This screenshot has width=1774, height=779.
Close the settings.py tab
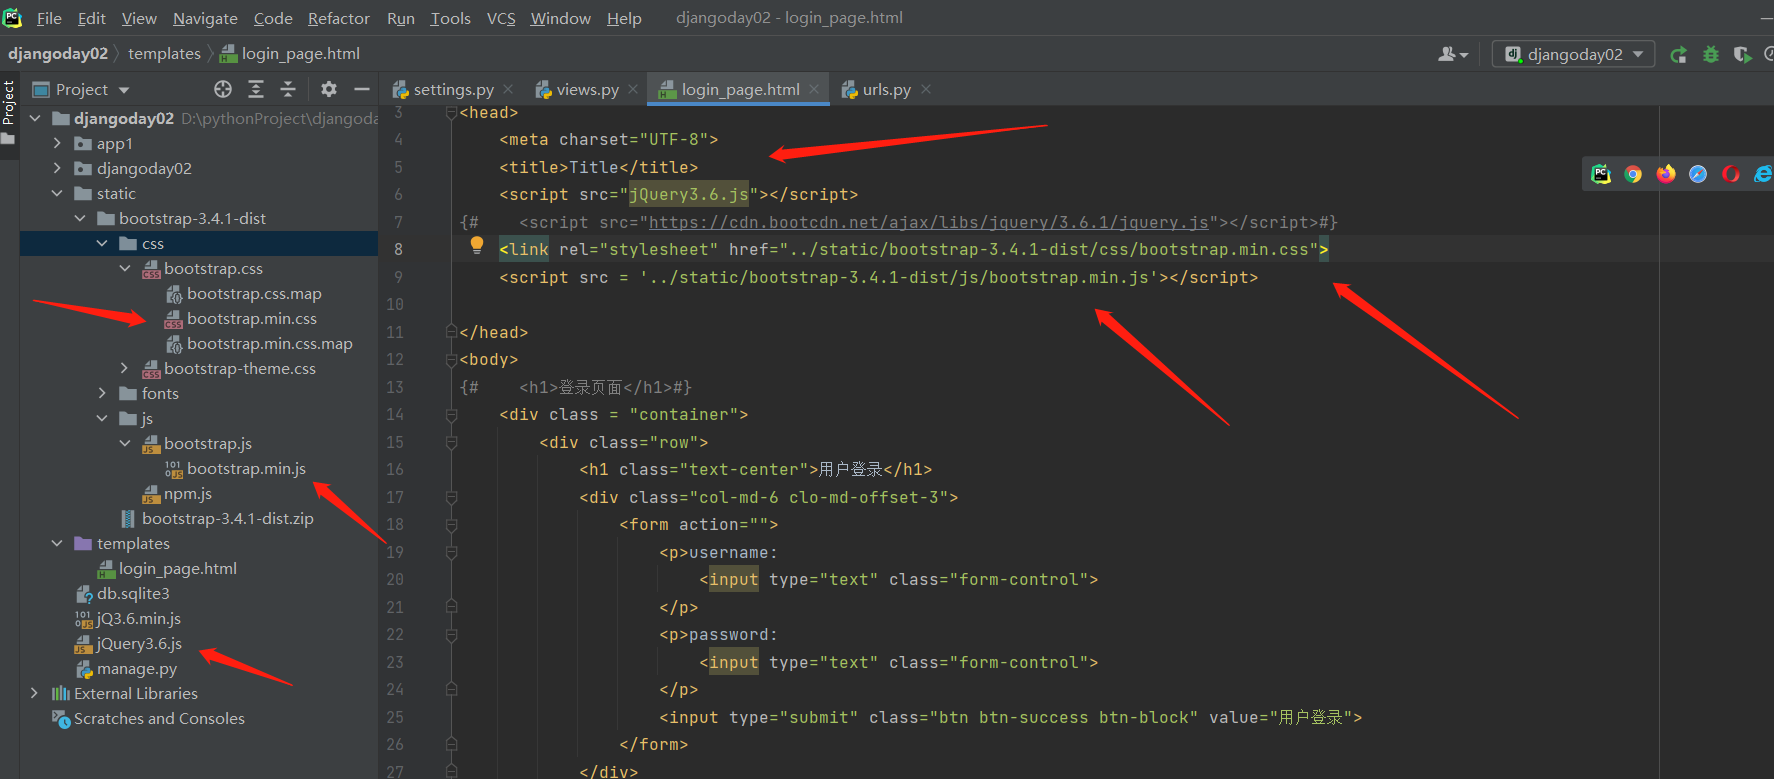(x=508, y=89)
